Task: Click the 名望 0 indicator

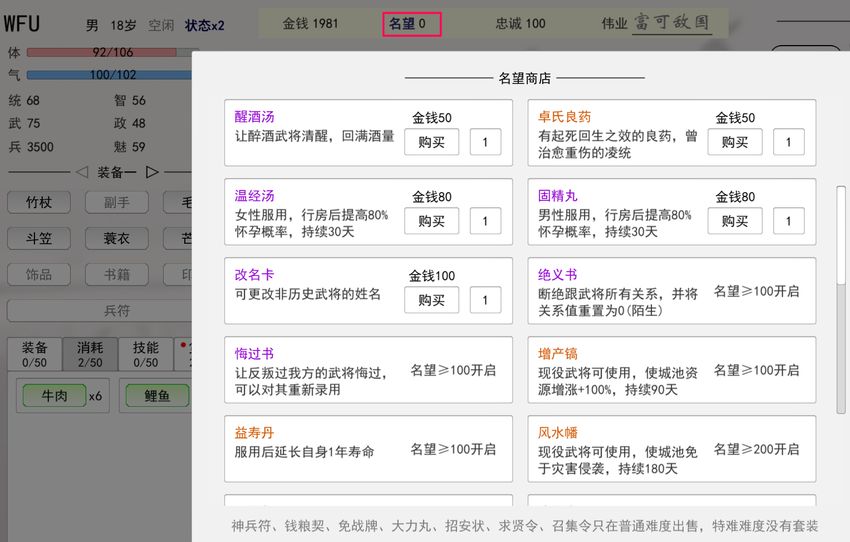Action: [x=411, y=23]
